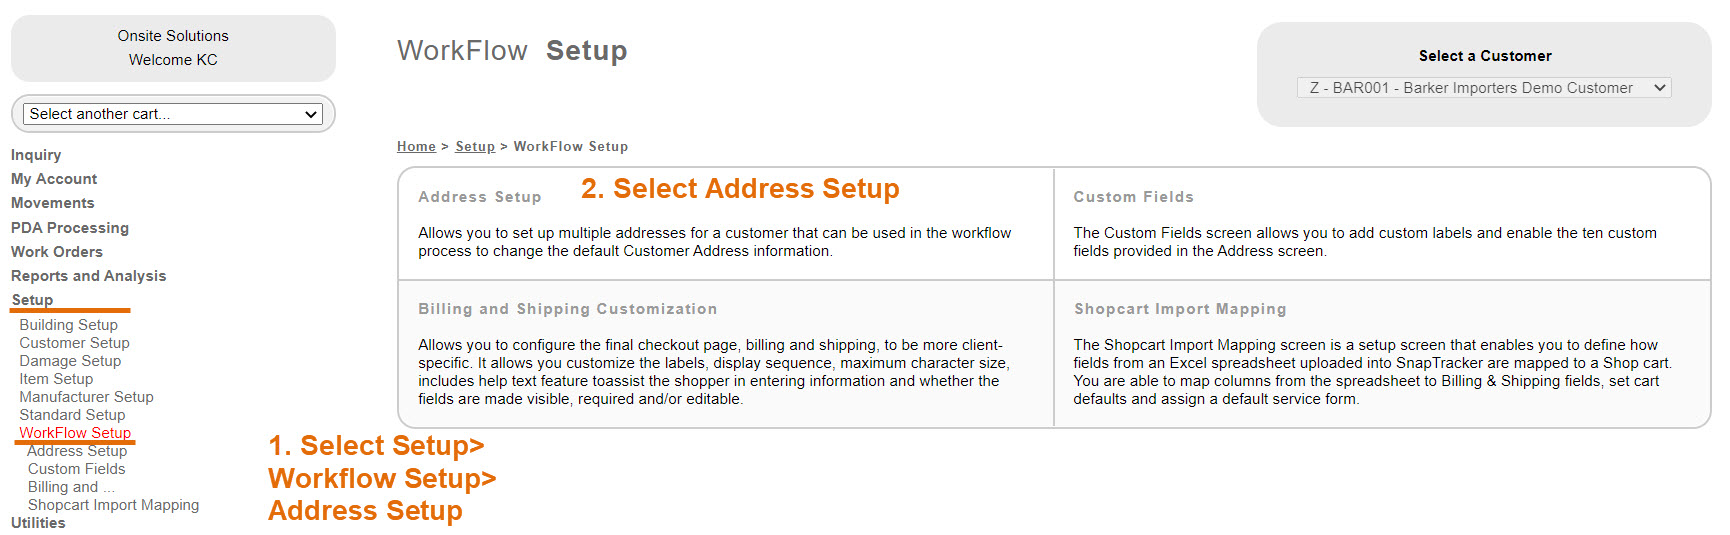Image resolution: width=1730 pixels, height=535 pixels.
Task: Open Item Setup in the sidebar
Action: point(56,379)
